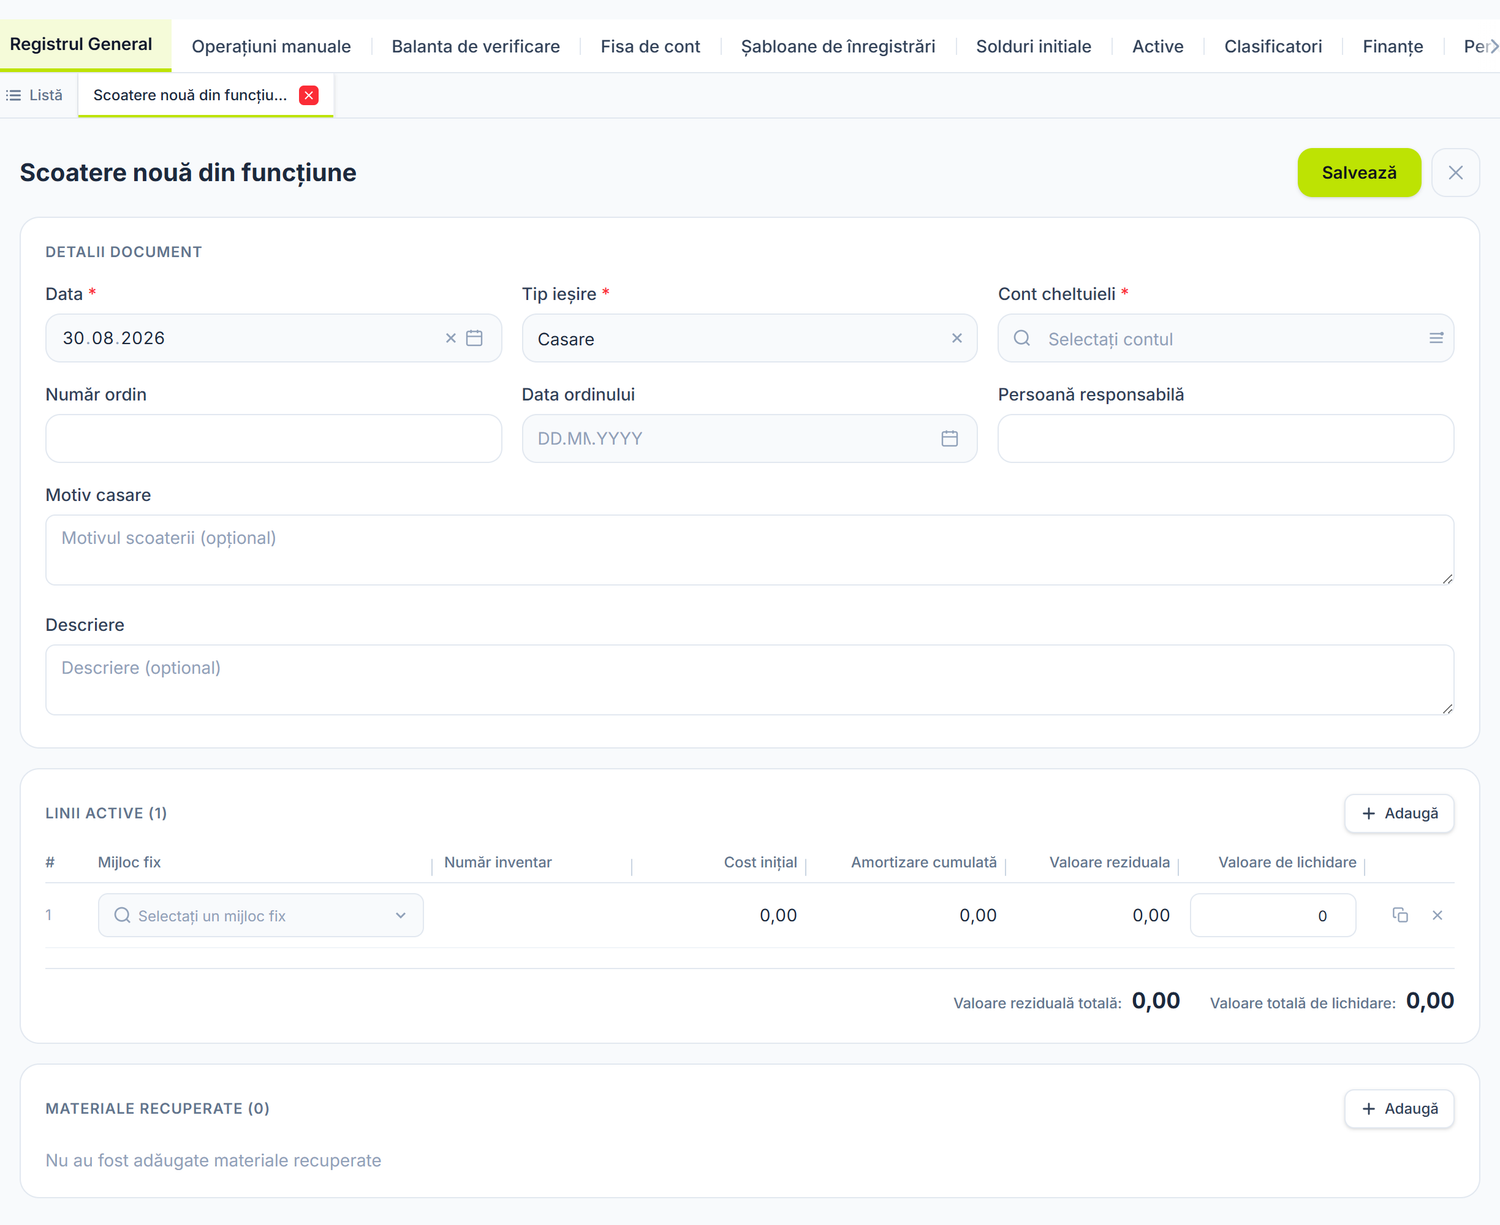This screenshot has height=1225, width=1500.
Task: Open the Balanta de verificare tab
Action: 476,46
